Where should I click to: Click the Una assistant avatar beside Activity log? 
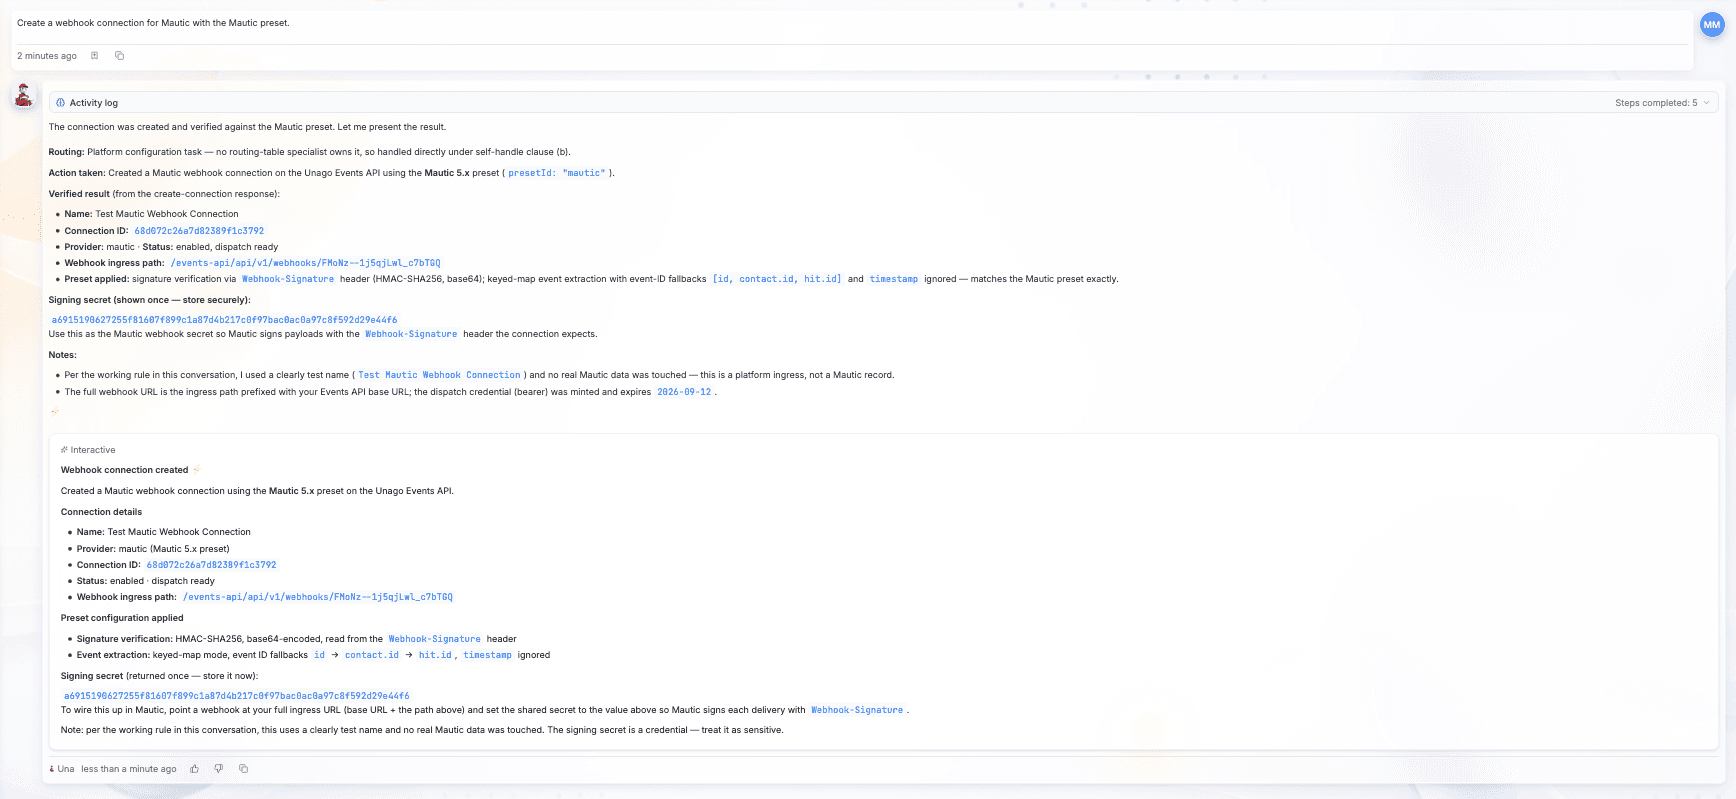click(24, 95)
